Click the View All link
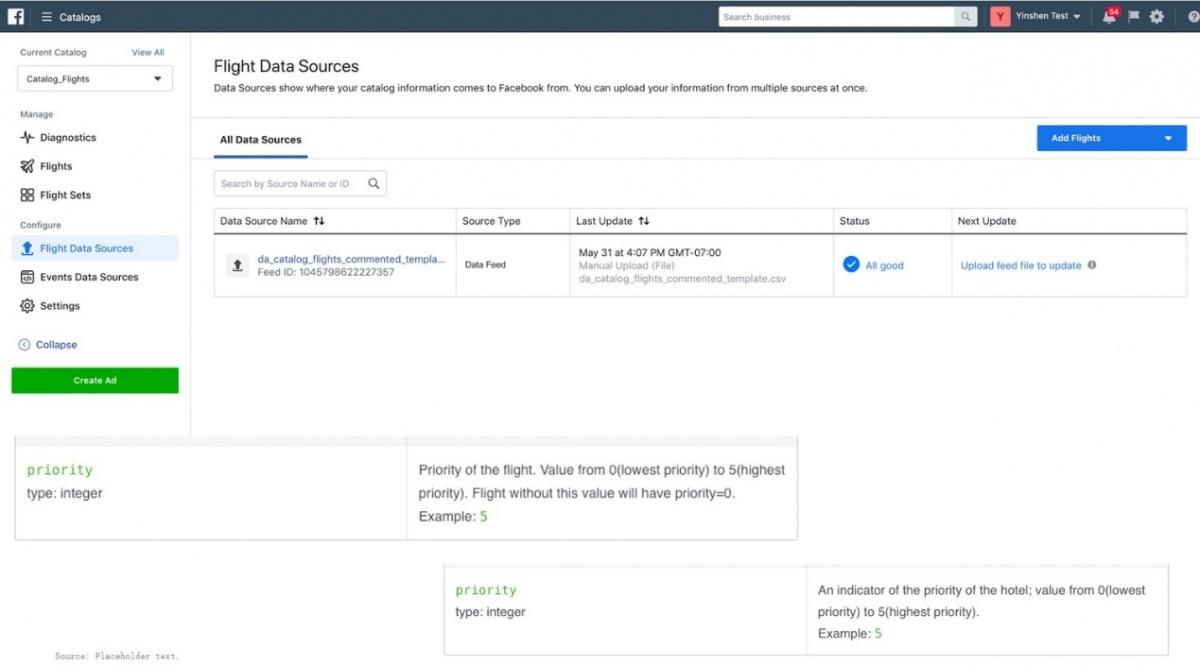Screen dimensions: 1200x667 pyautogui.click(x=148, y=53)
